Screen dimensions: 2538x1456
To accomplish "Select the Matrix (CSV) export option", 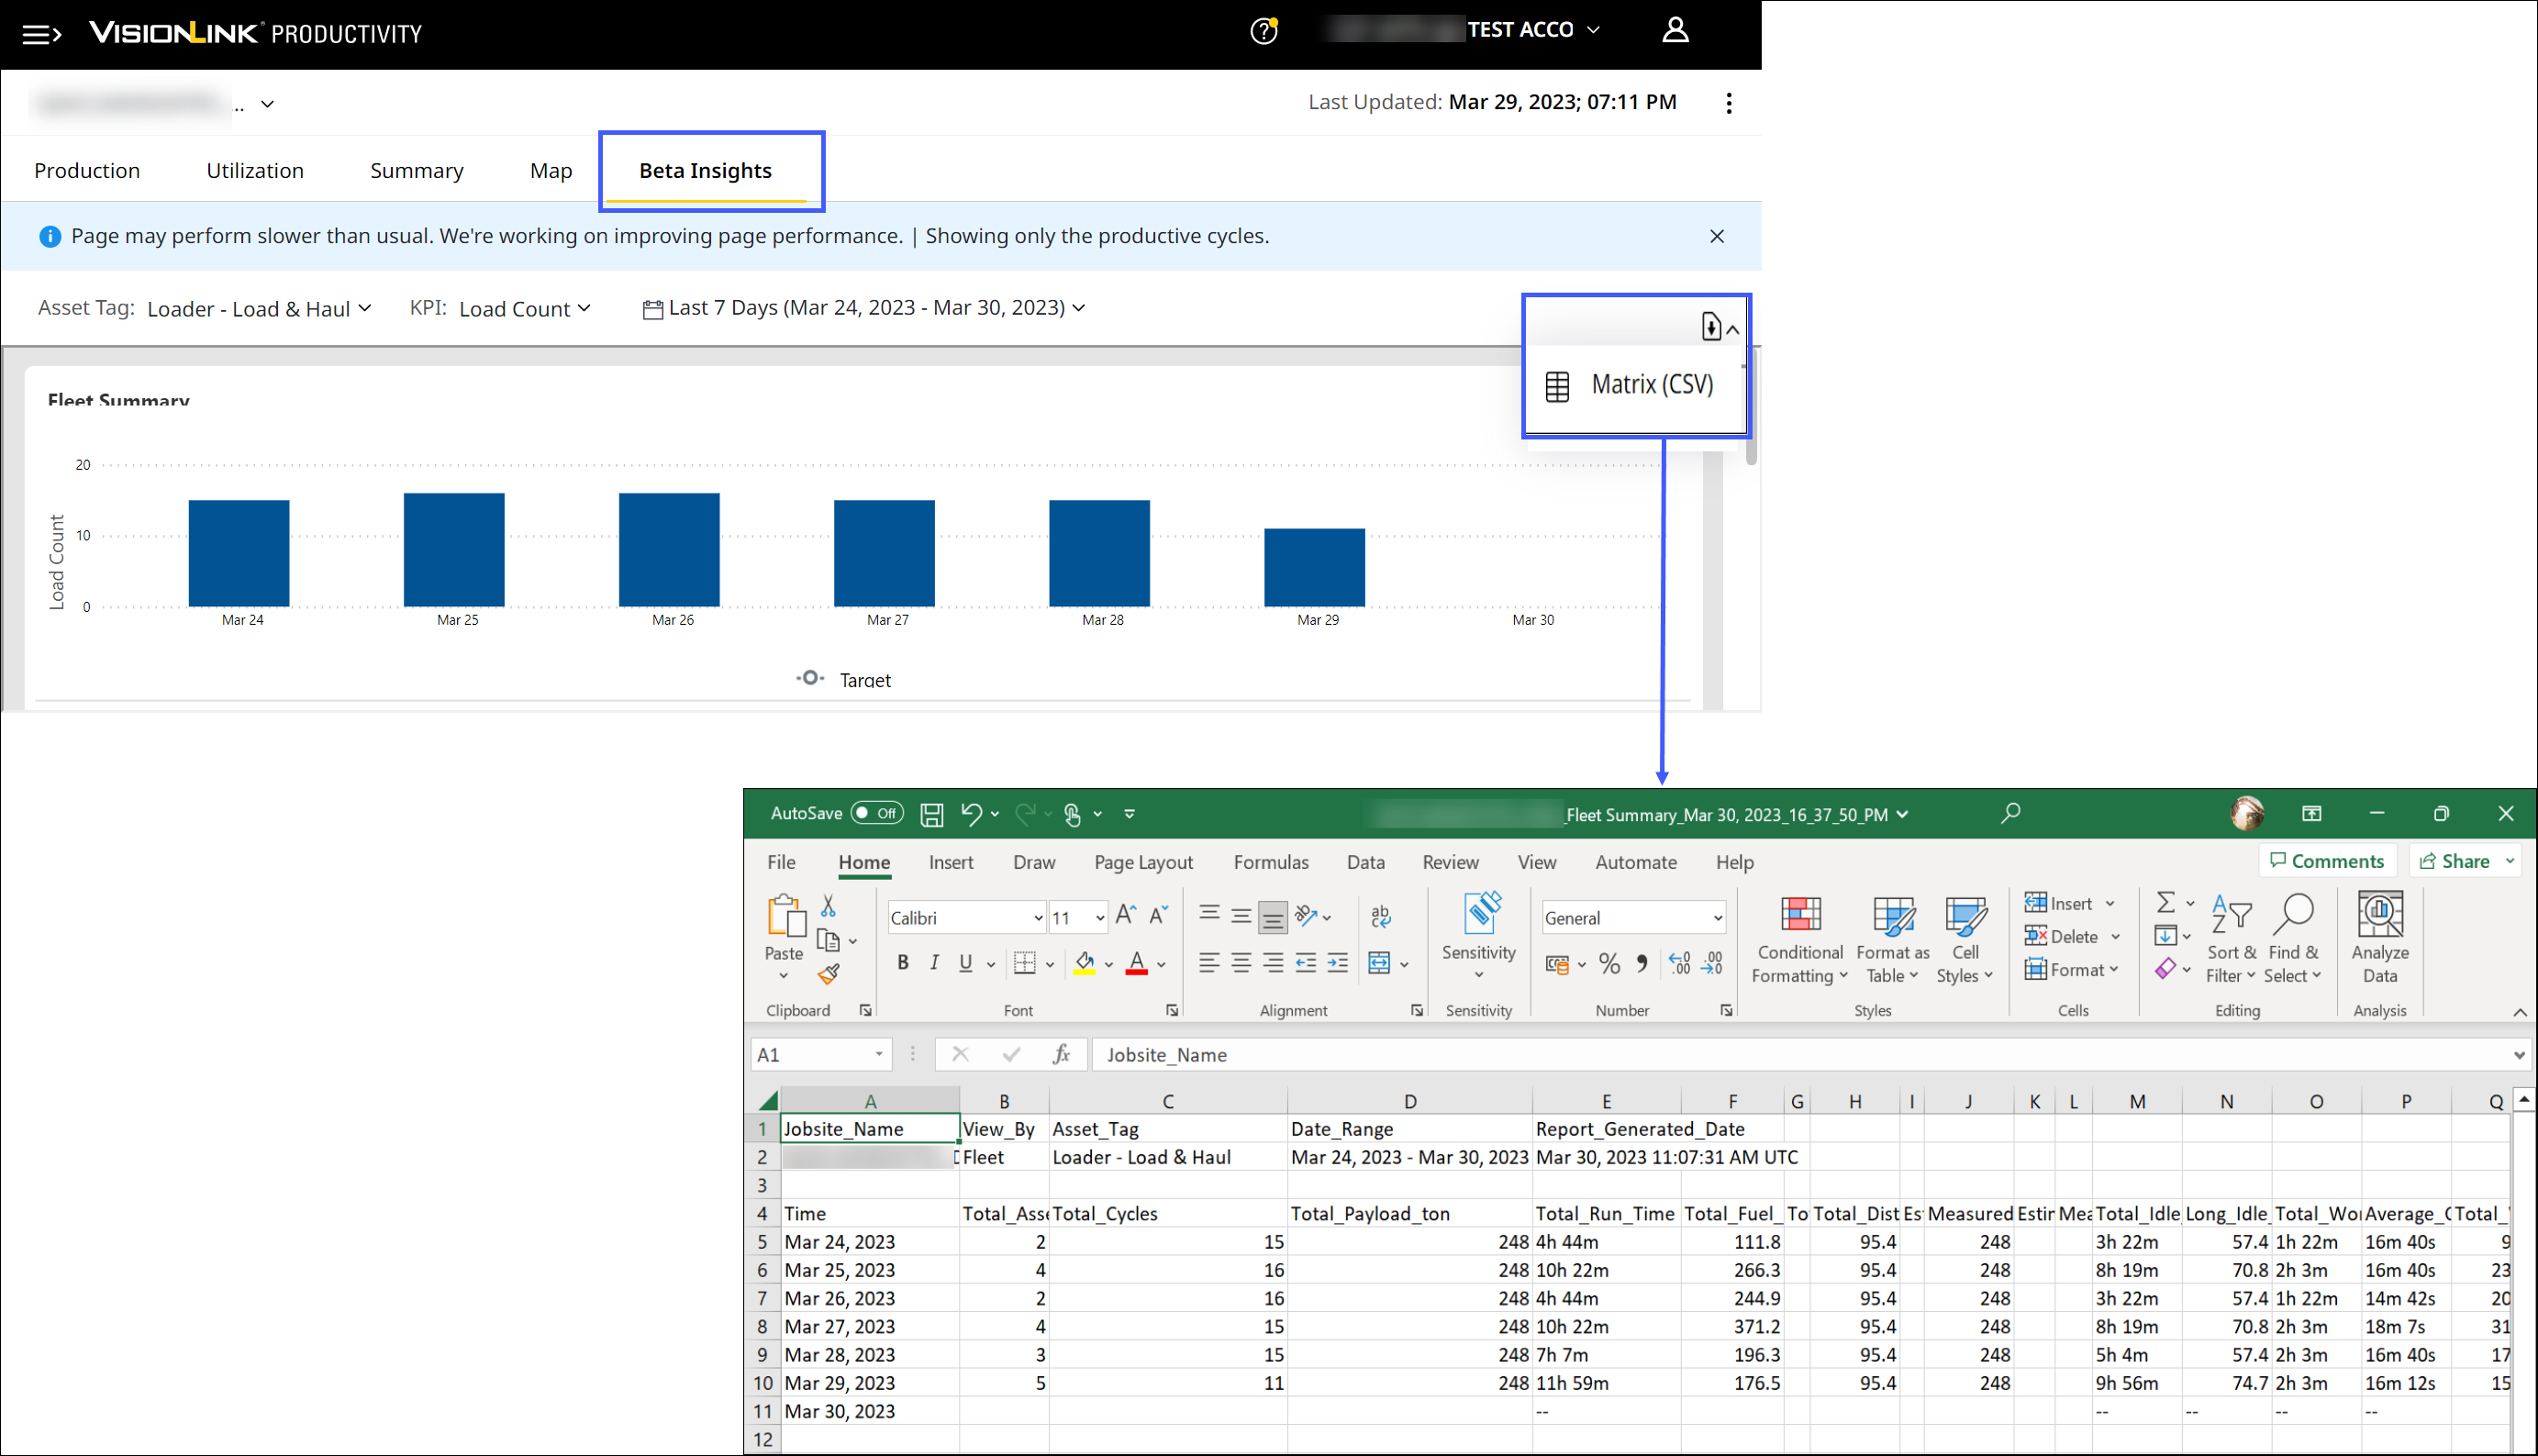I will pos(1651,385).
